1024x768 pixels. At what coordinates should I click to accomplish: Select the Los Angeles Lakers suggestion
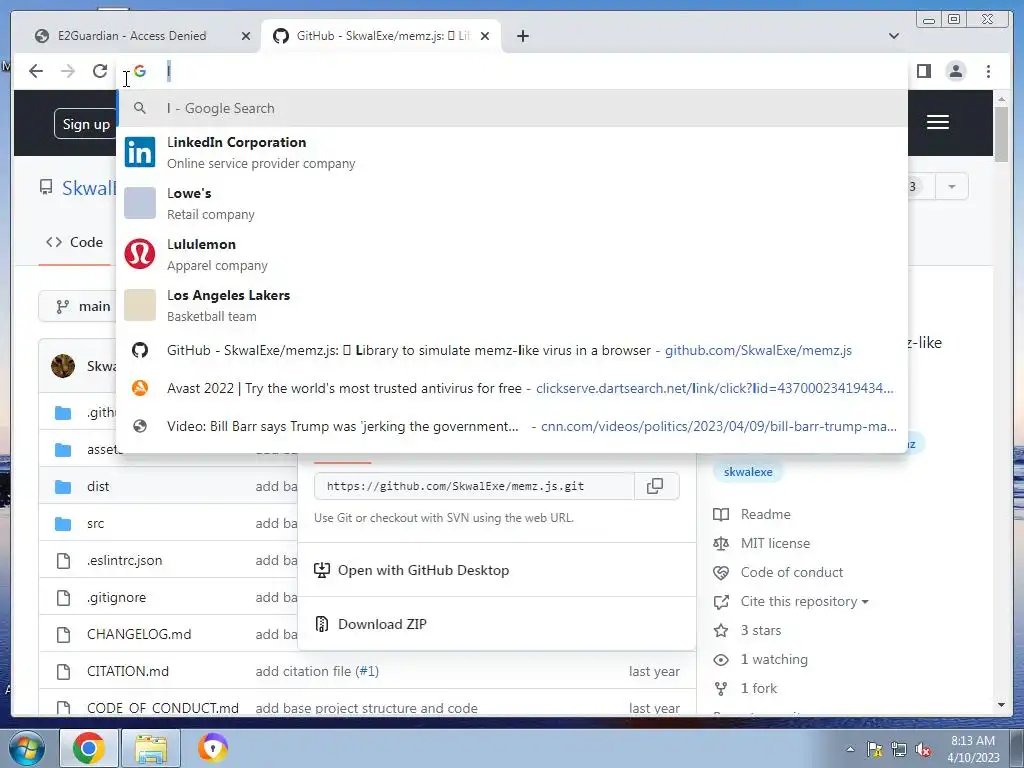(x=513, y=305)
